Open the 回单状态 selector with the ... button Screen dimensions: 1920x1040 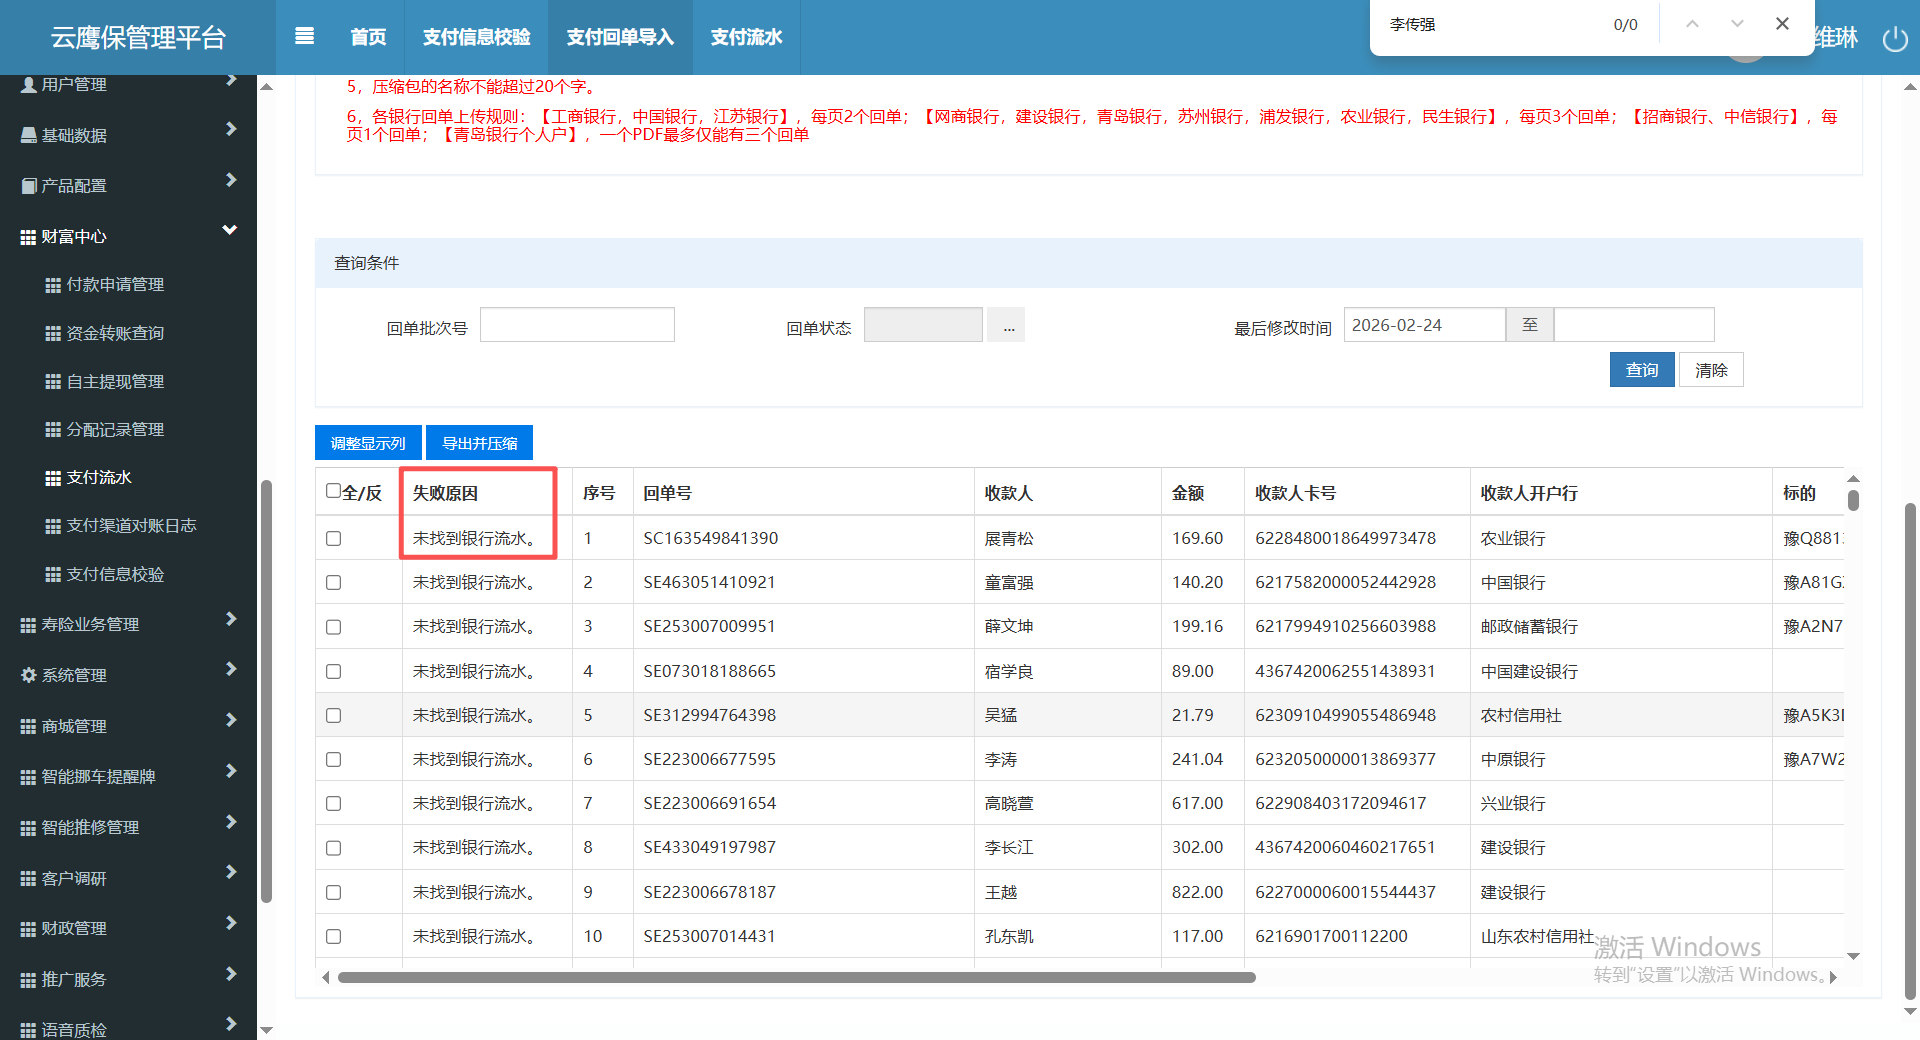pos(1008,326)
